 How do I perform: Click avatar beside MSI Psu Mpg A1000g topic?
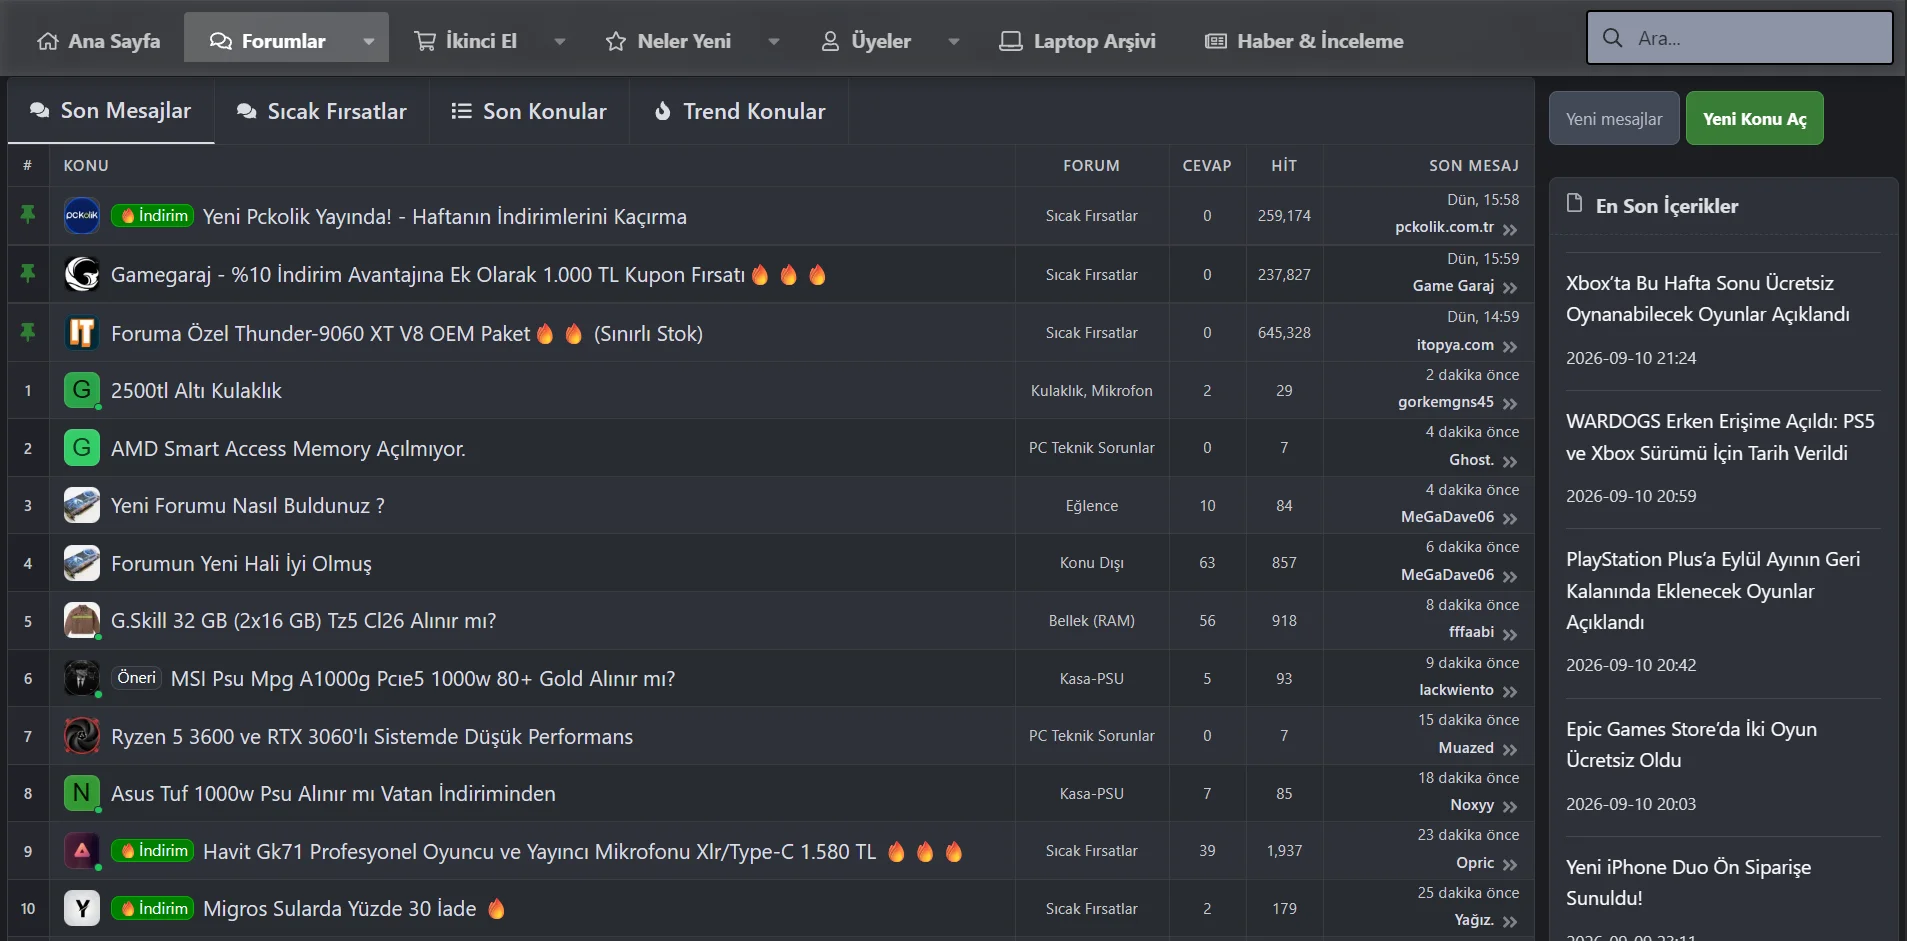tap(82, 679)
